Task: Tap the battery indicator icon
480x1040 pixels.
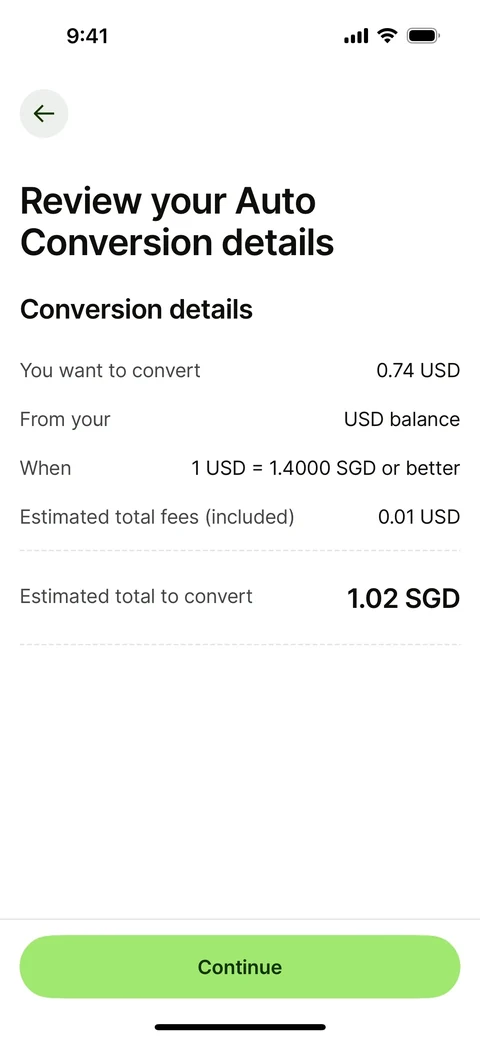Action: point(424,36)
